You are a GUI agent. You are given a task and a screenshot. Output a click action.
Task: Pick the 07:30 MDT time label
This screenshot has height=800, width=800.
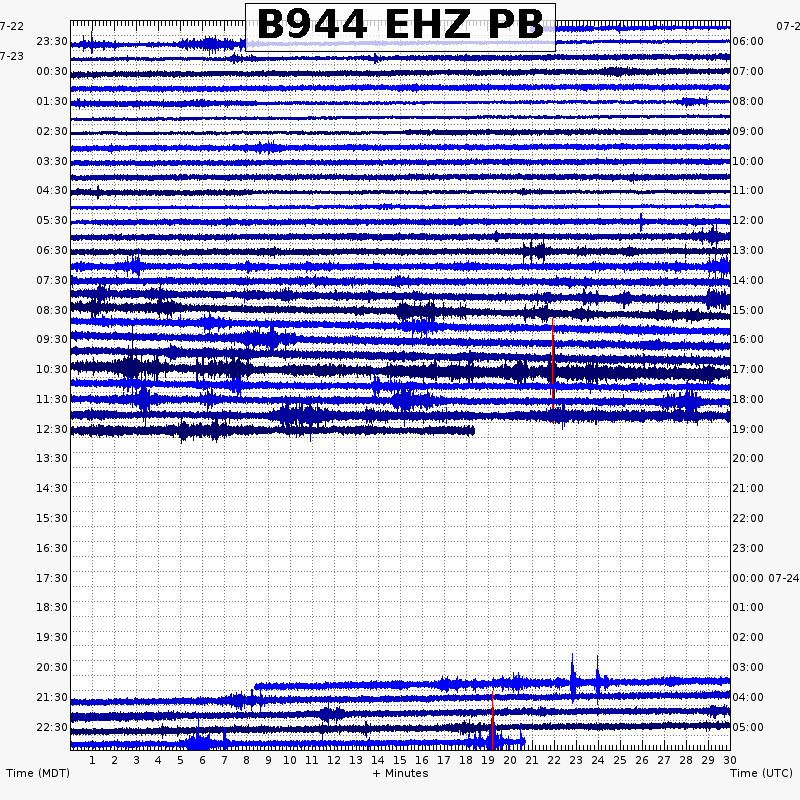tap(52, 281)
